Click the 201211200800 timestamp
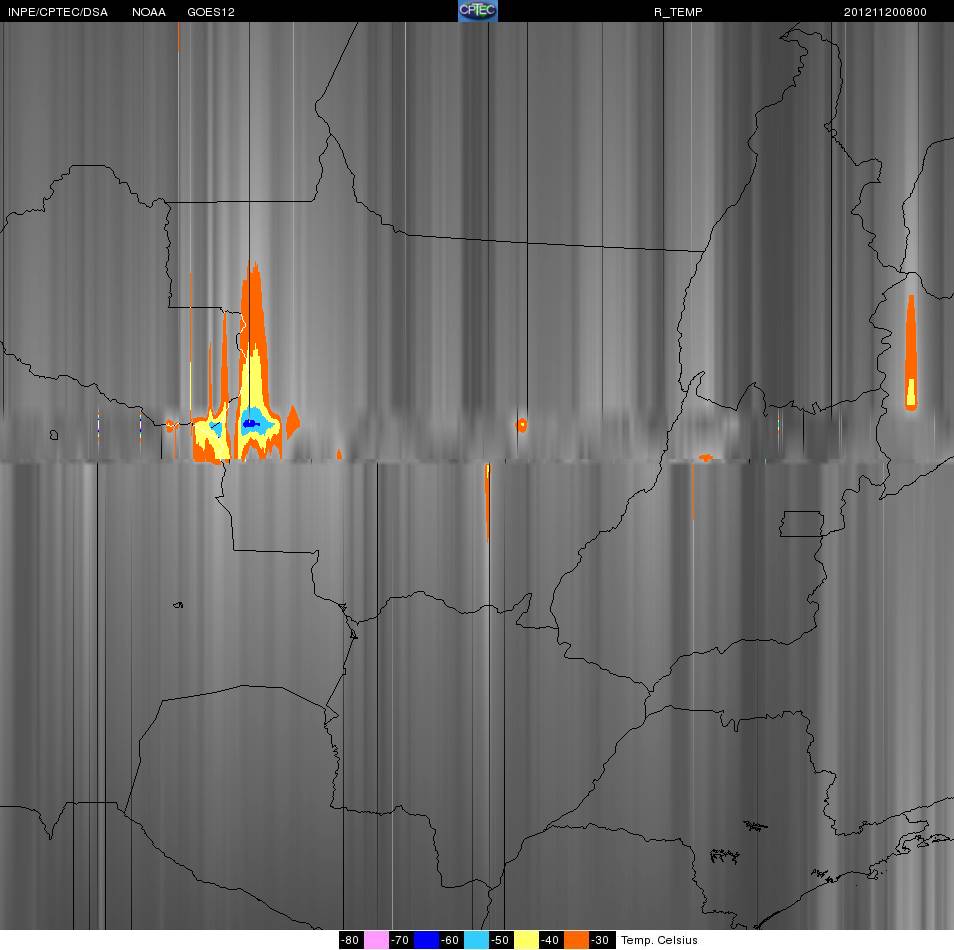Screen dimensions: 954x950 point(885,12)
